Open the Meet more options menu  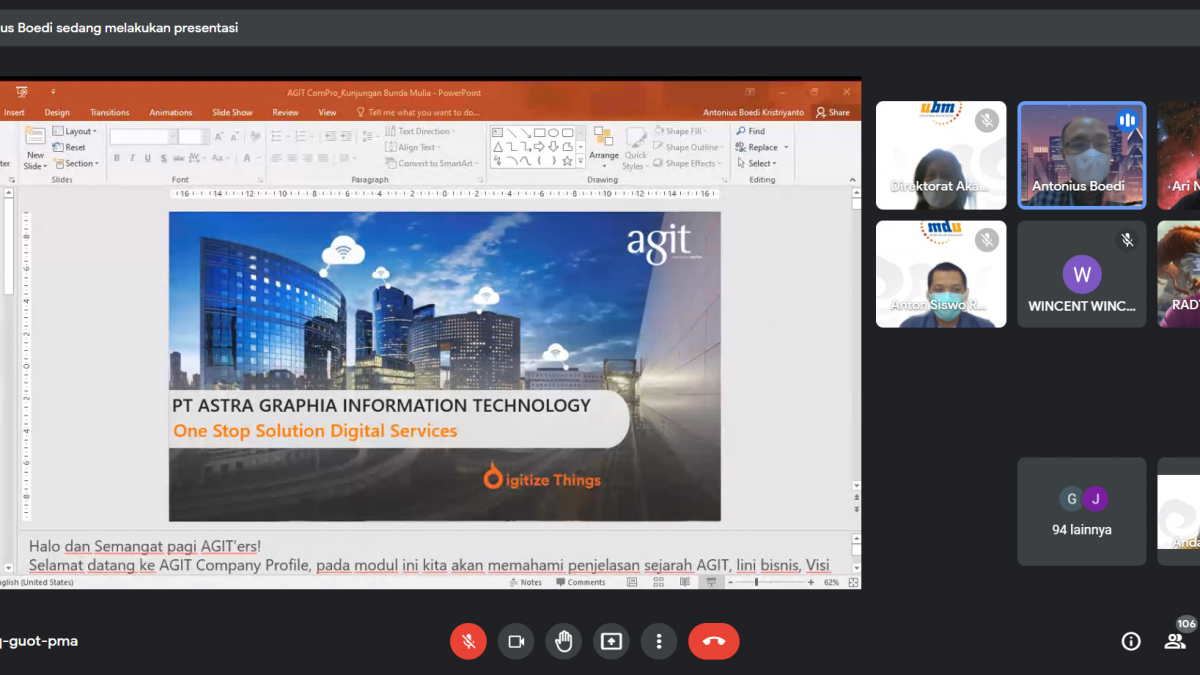tap(659, 641)
